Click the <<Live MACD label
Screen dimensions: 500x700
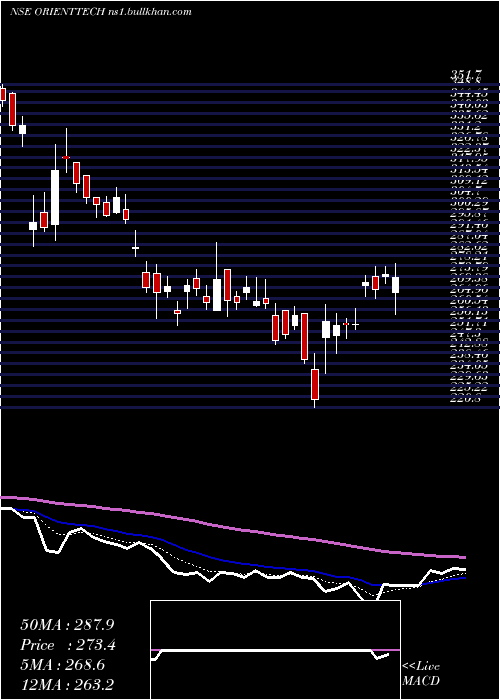tap(421, 673)
